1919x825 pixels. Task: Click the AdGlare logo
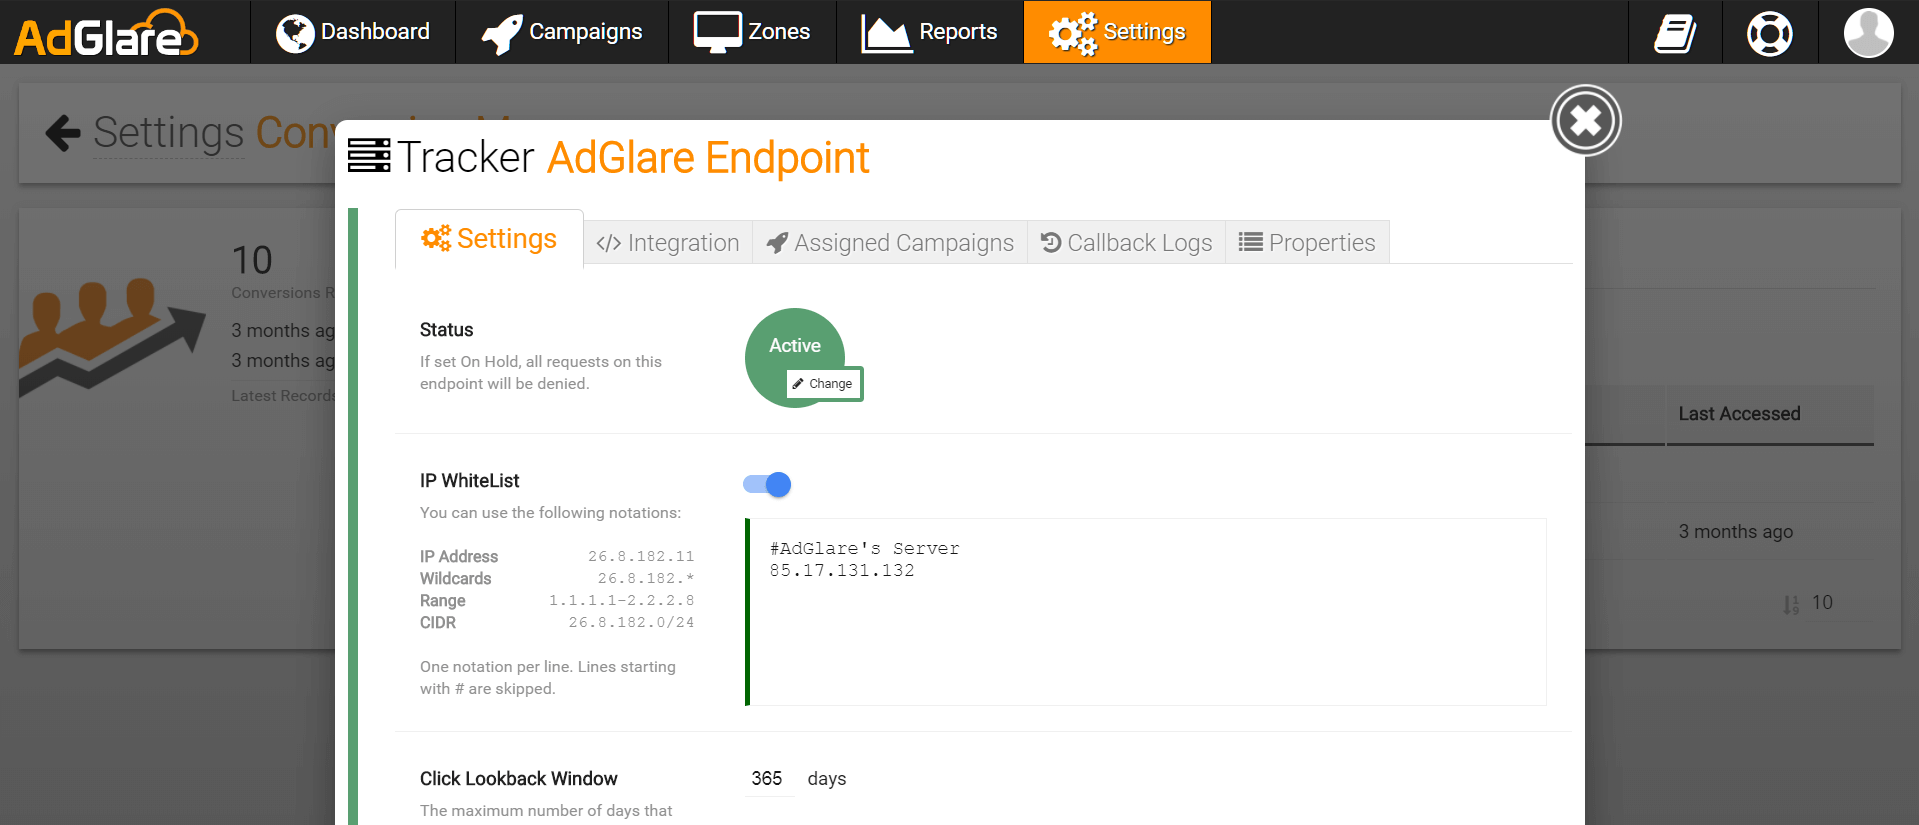click(x=106, y=33)
